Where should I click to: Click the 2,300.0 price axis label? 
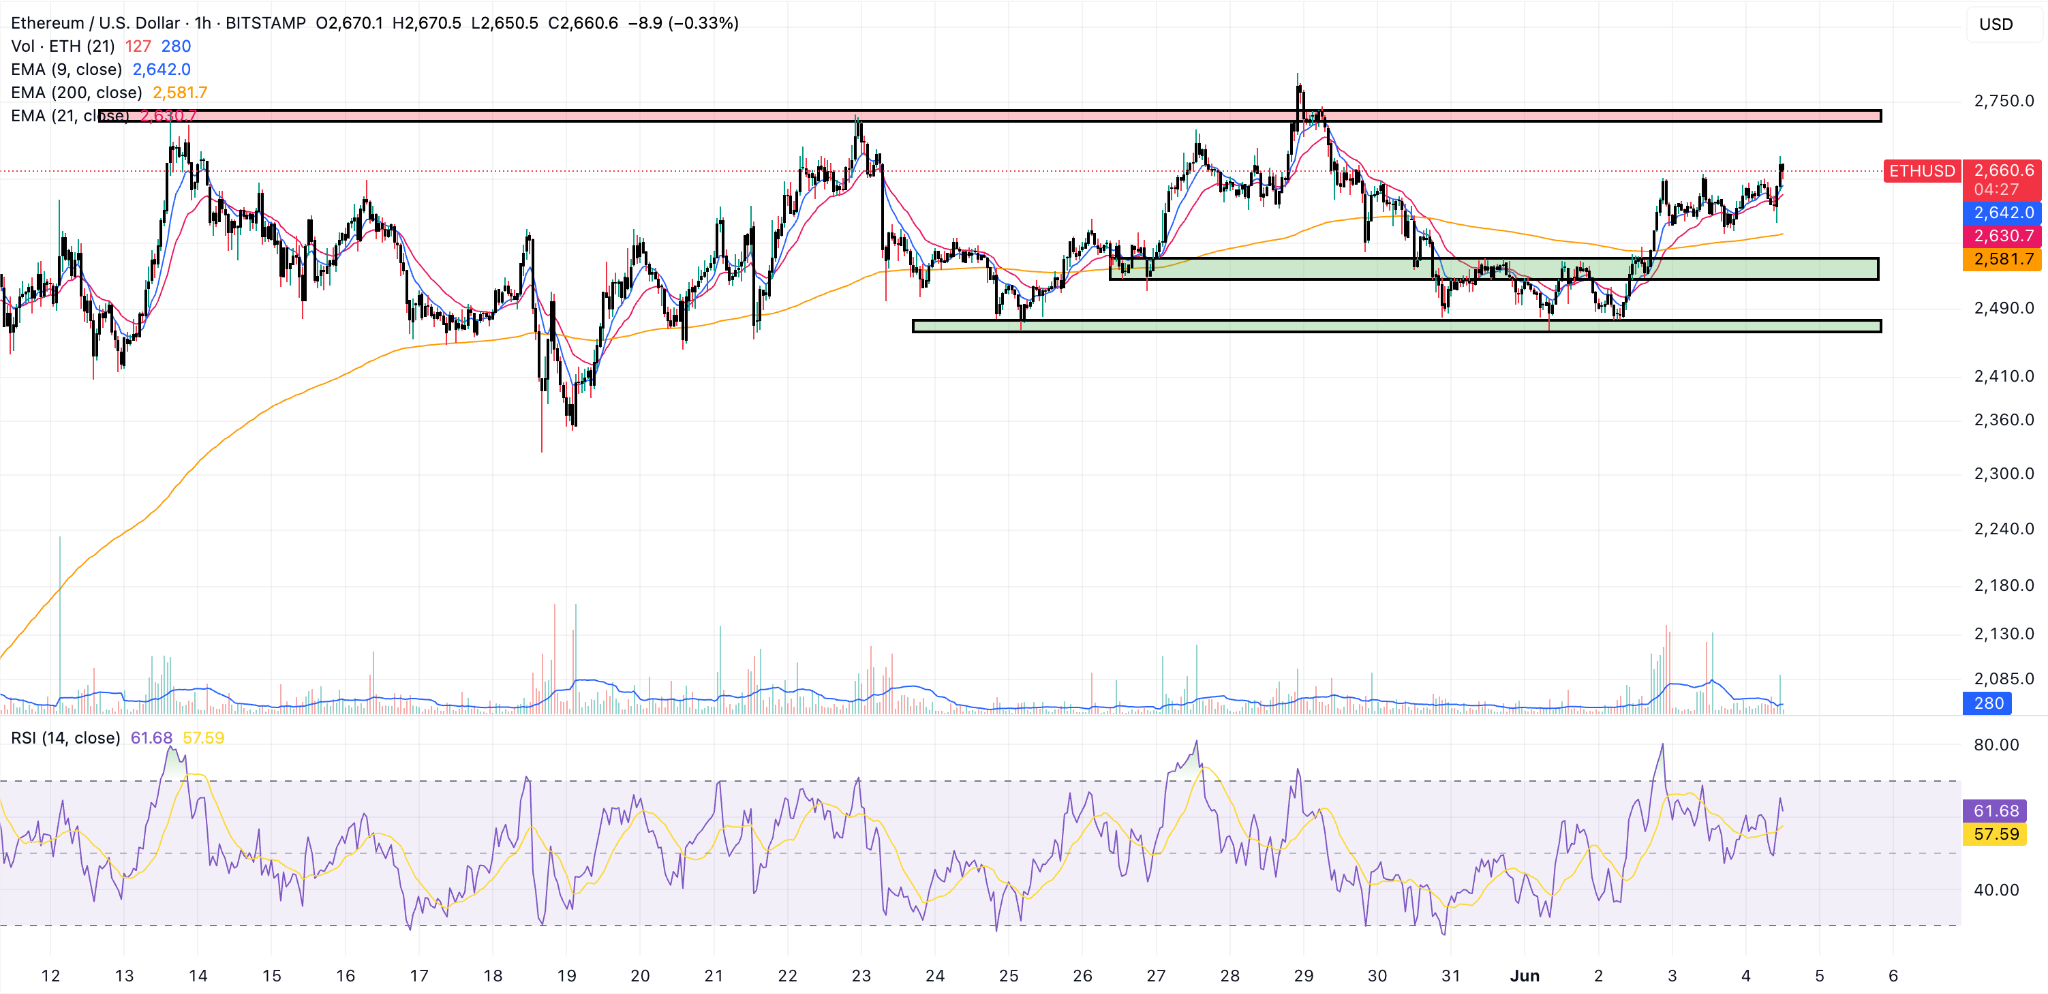(2004, 474)
